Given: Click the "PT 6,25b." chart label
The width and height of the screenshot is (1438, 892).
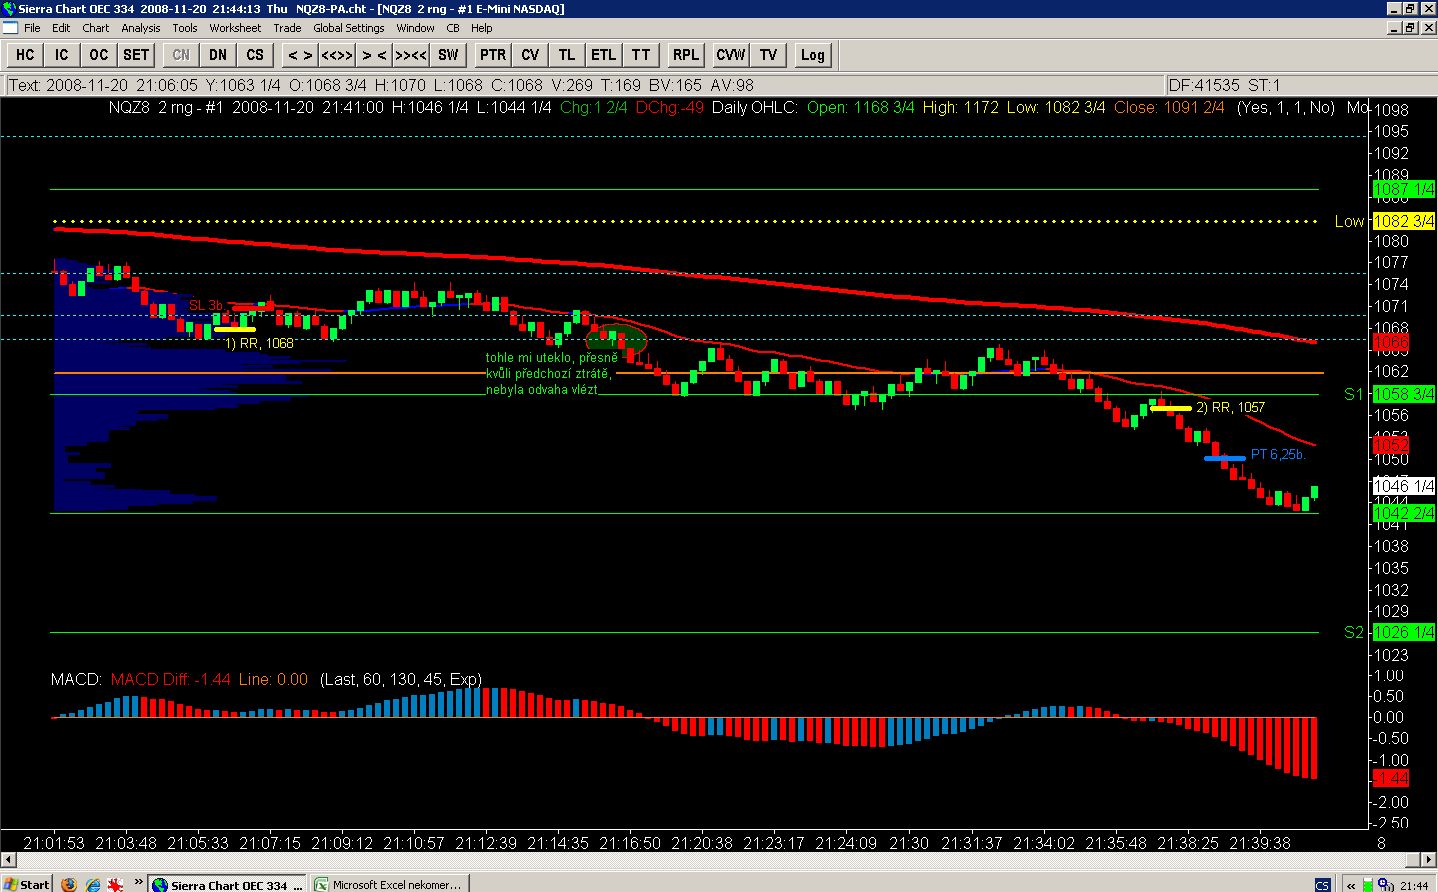Looking at the screenshot, I should pos(1278,454).
